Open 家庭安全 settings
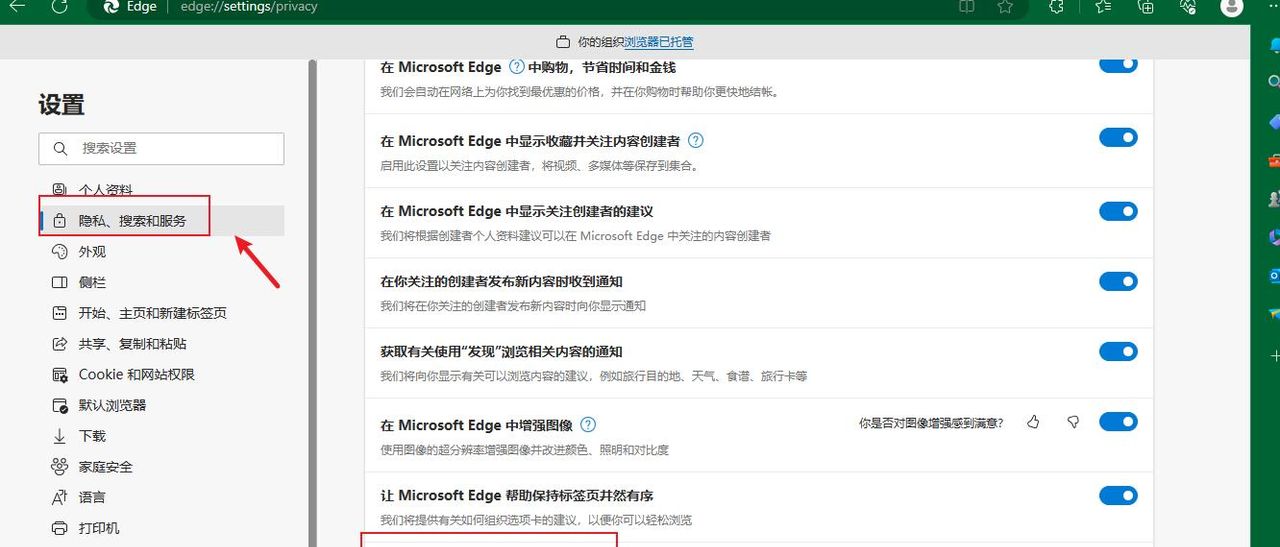 click(162, 467)
